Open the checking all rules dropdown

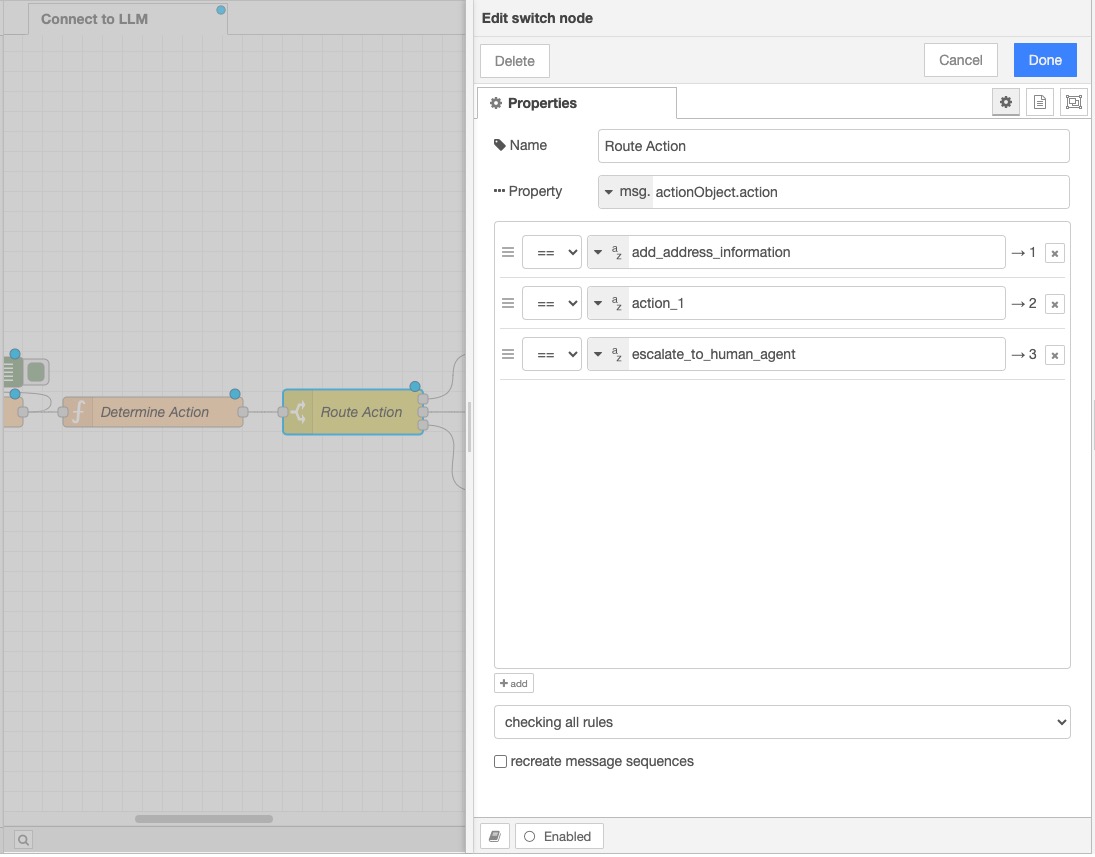[782, 722]
